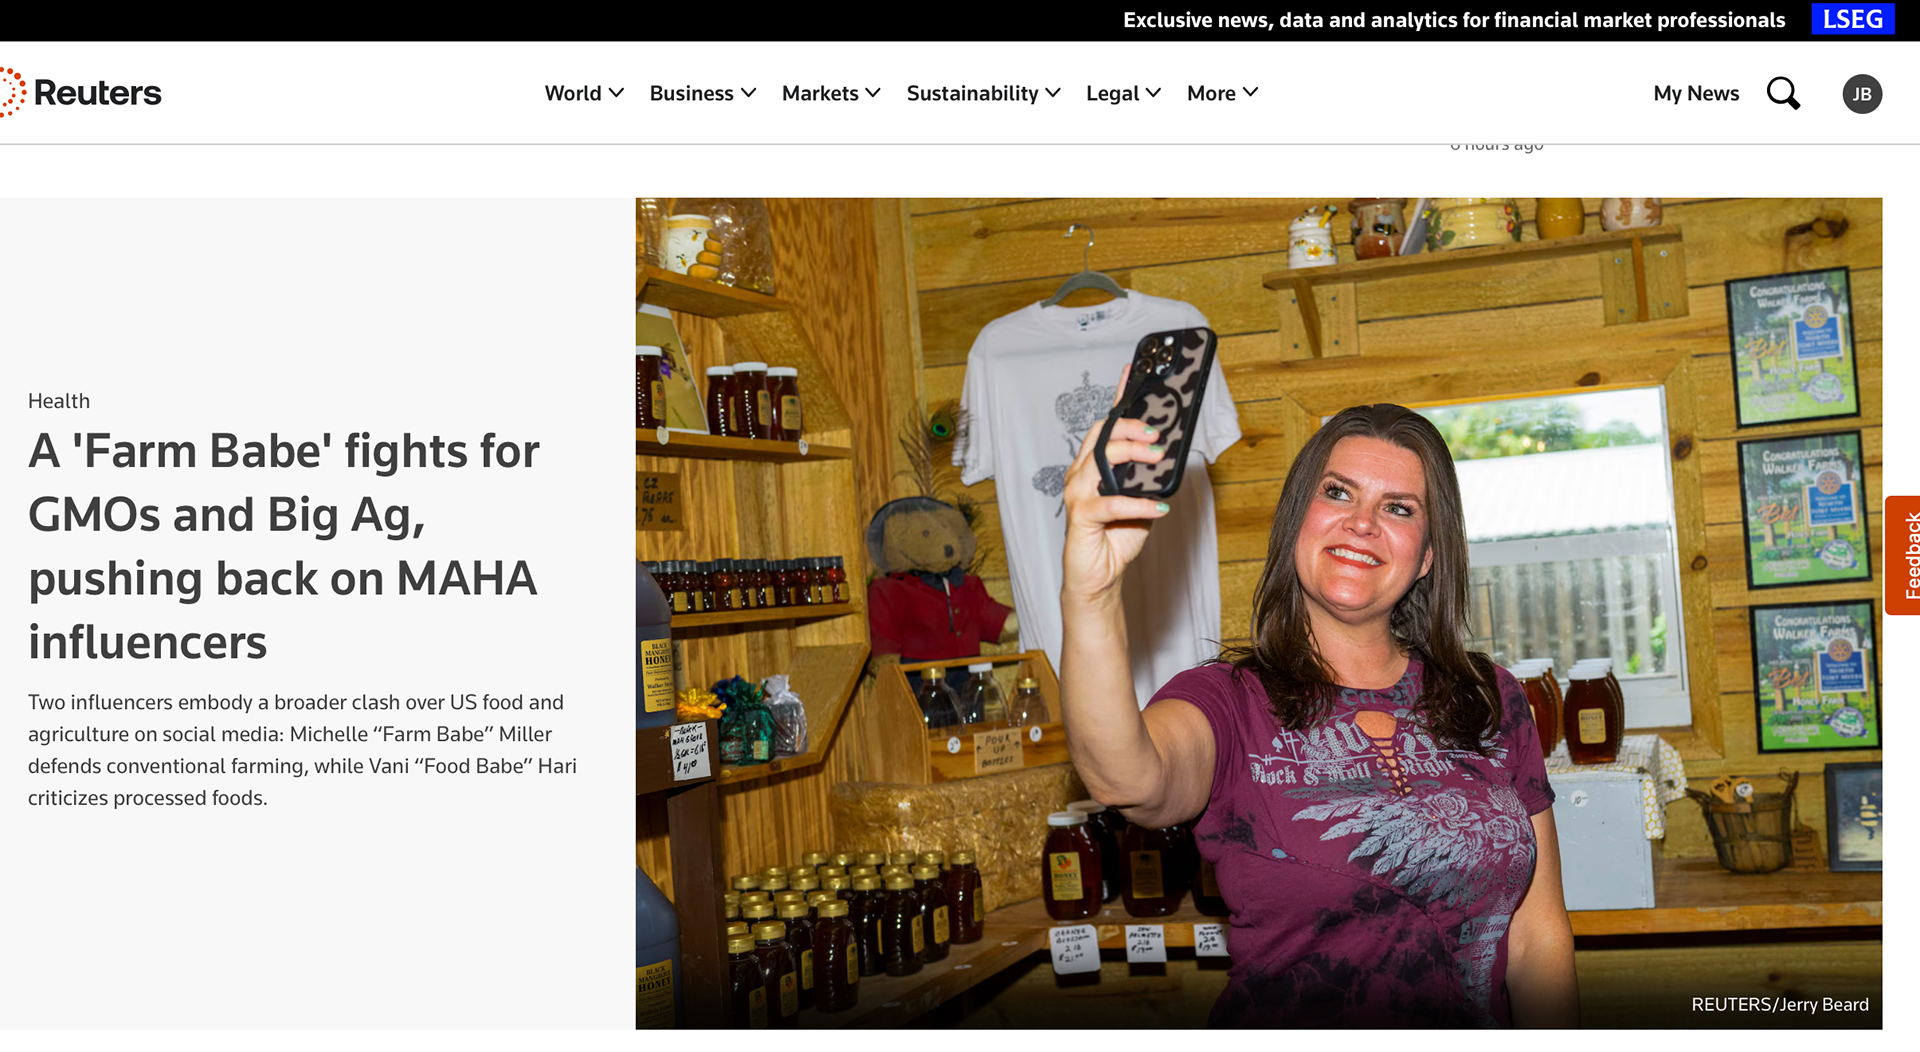
Task: Expand the Business dropdown chevron
Action: tap(749, 93)
